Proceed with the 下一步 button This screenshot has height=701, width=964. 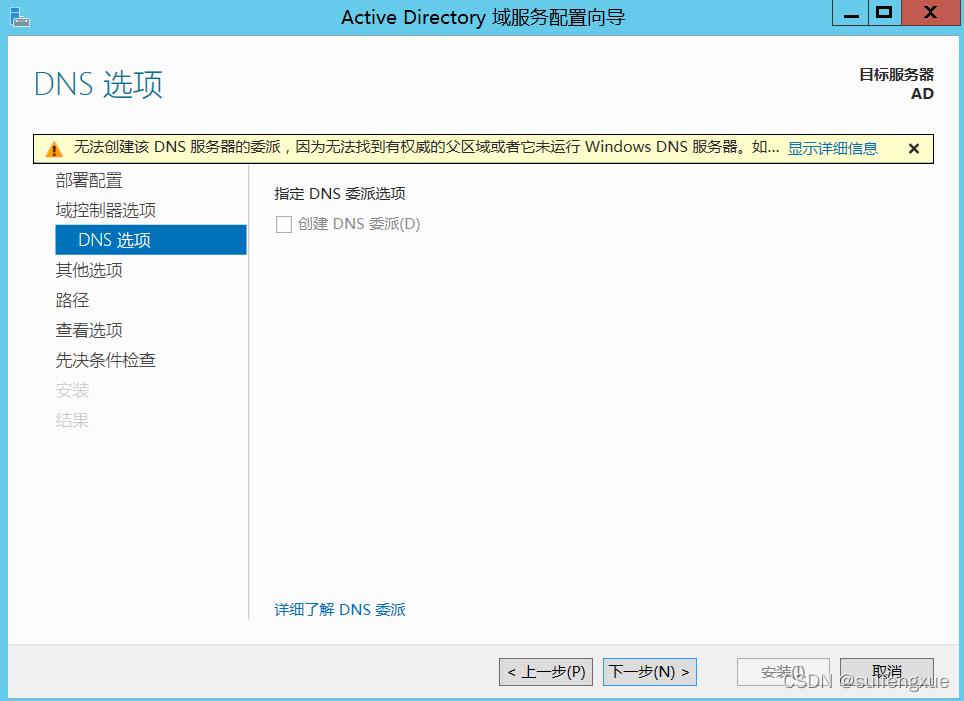pos(649,671)
